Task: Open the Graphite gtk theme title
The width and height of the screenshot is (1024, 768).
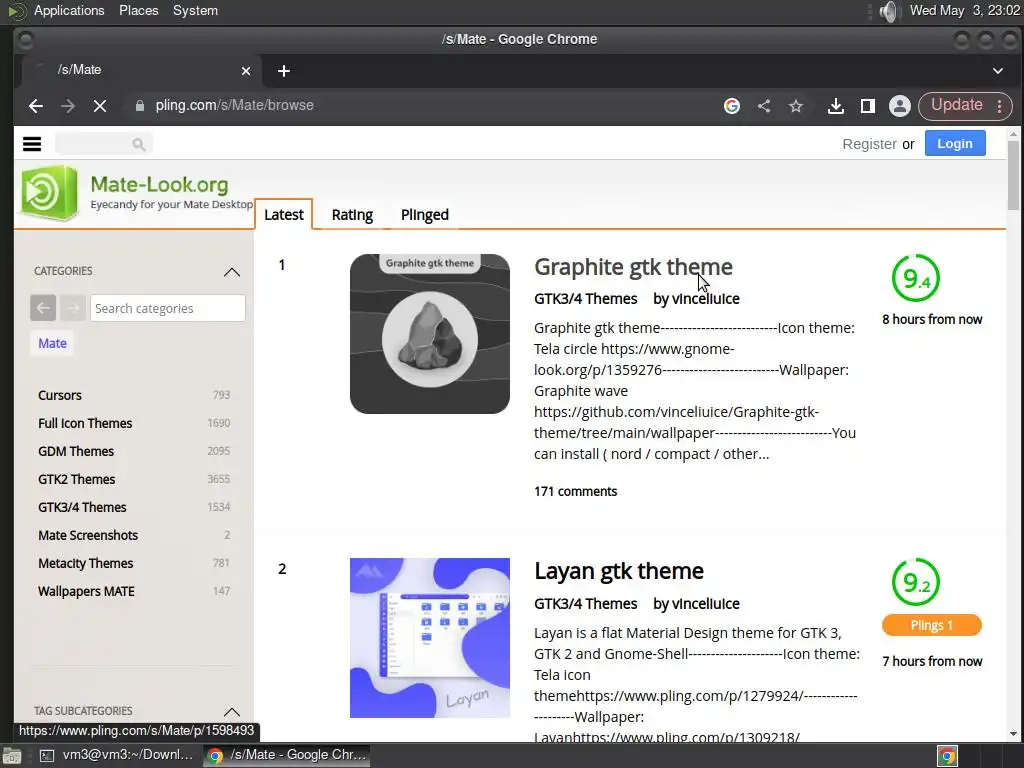Action: click(x=633, y=267)
